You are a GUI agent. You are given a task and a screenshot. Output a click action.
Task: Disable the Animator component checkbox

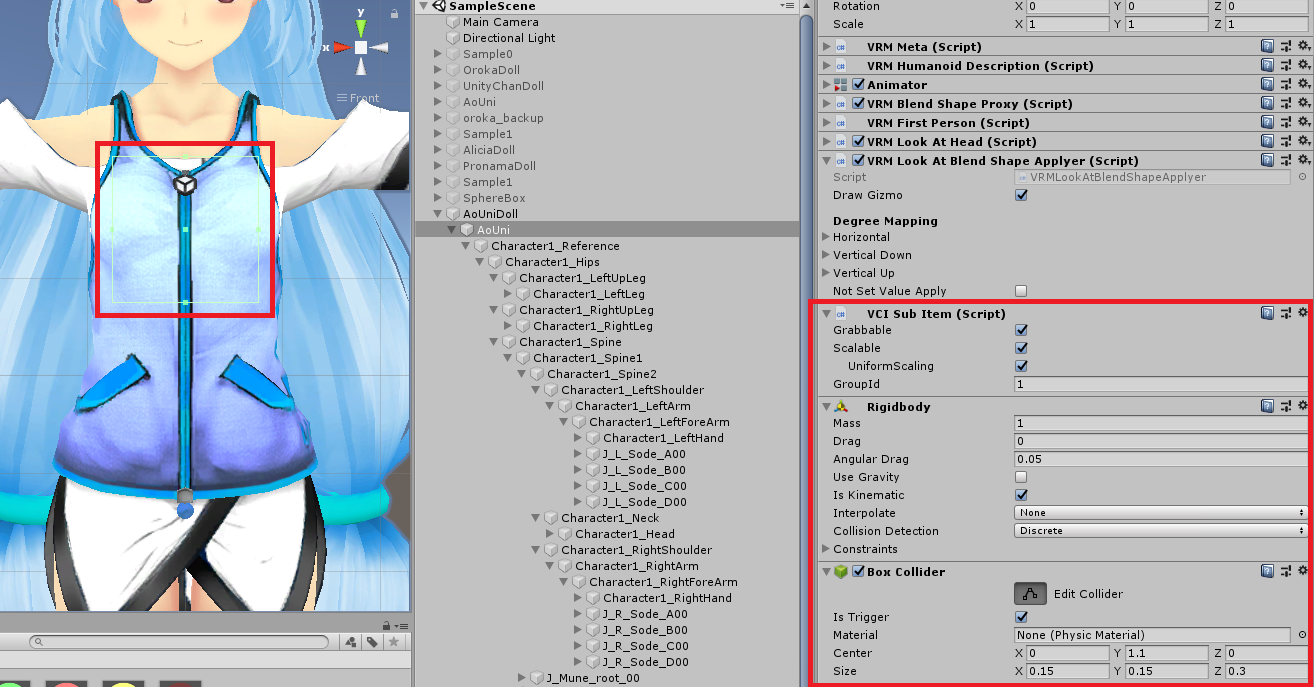pos(858,85)
